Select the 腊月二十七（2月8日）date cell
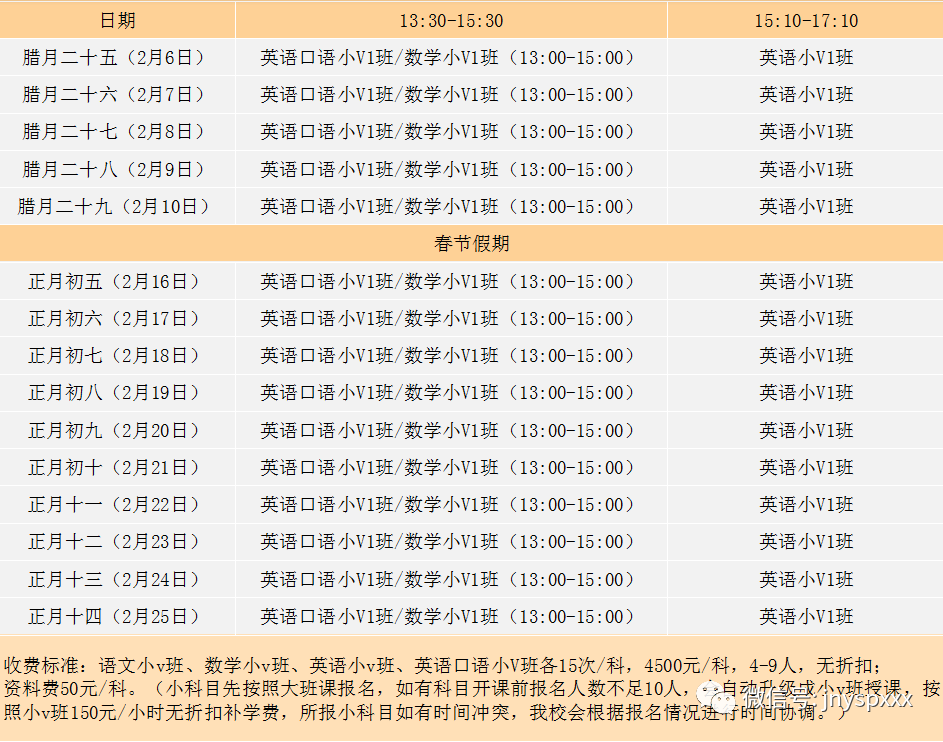 [x=118, y=132]
